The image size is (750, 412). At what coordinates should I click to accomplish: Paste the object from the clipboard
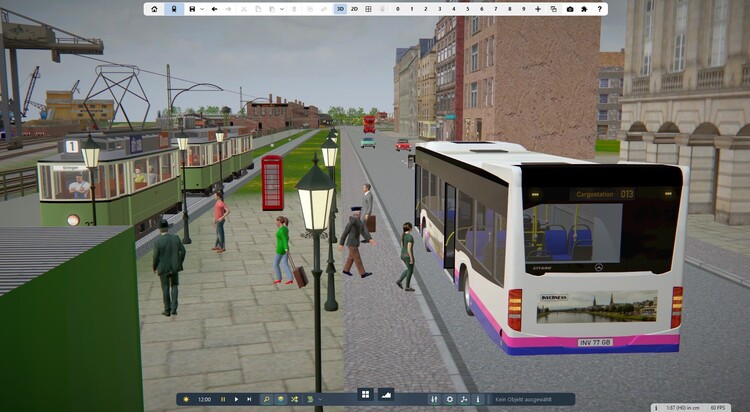272,9
